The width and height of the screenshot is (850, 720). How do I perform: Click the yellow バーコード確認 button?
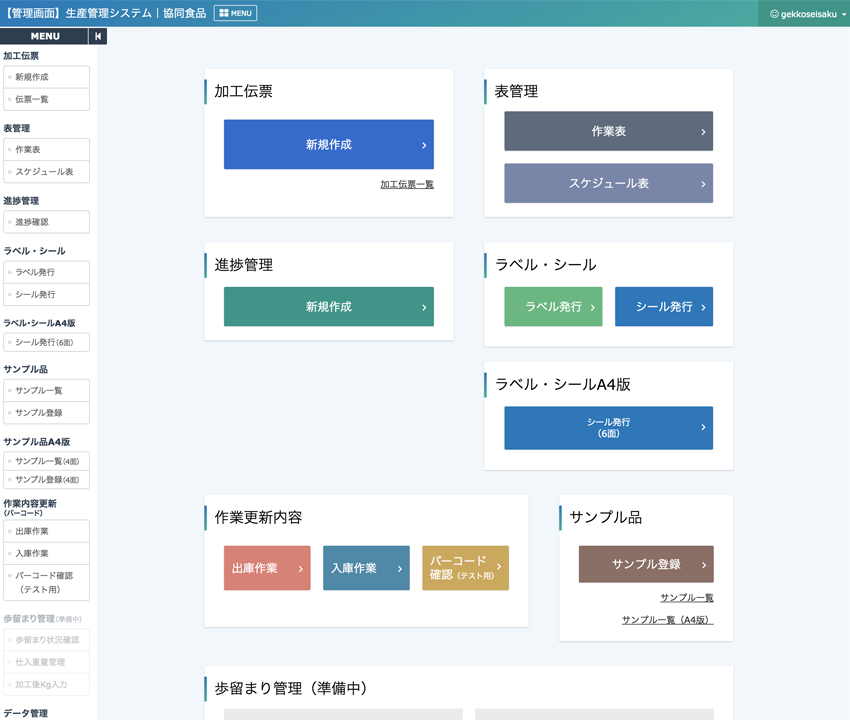(465, 568)
